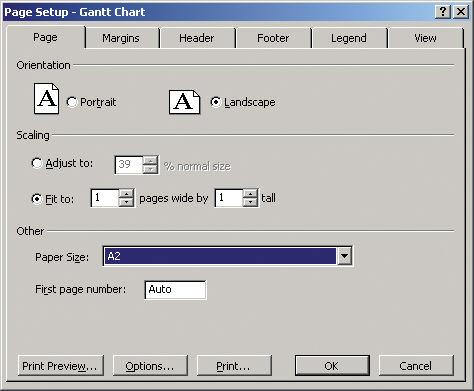The height and width of the screenshot is (391, 474).
Task: Confirm with the OK button
Action: click(332, 366)
